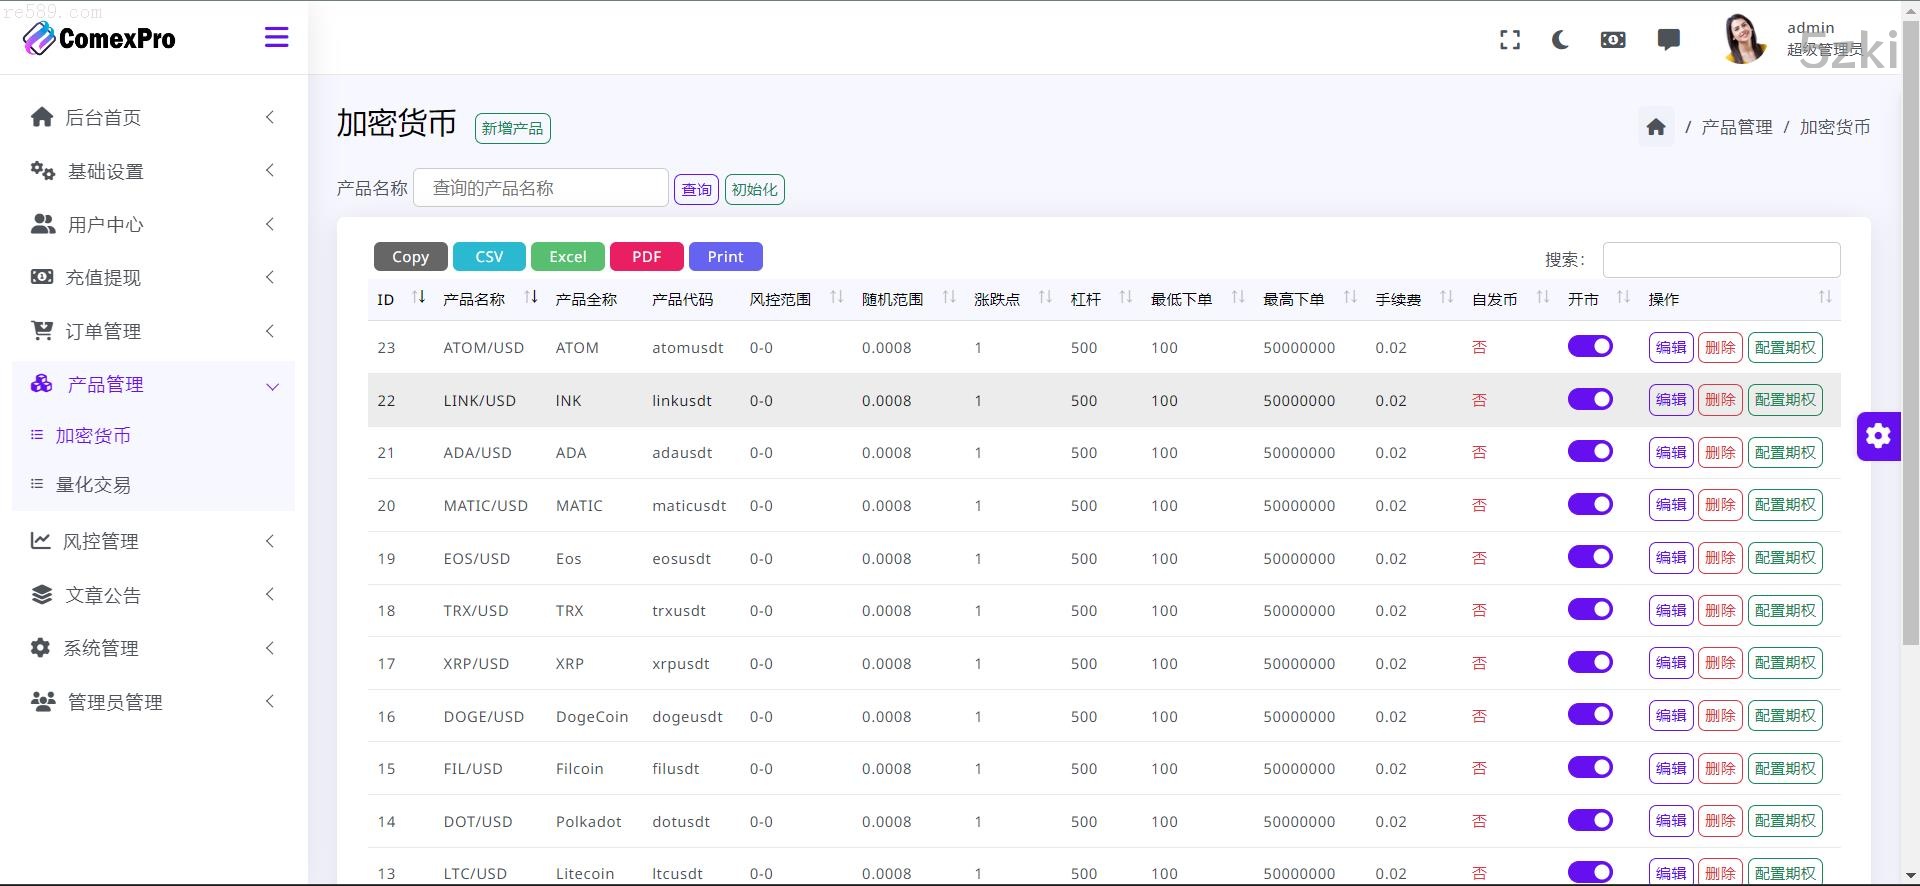This screenshot has width=1920, height=886.
Task: Disable the EOS/USD market toggle
Action: tap(1589, 557)
